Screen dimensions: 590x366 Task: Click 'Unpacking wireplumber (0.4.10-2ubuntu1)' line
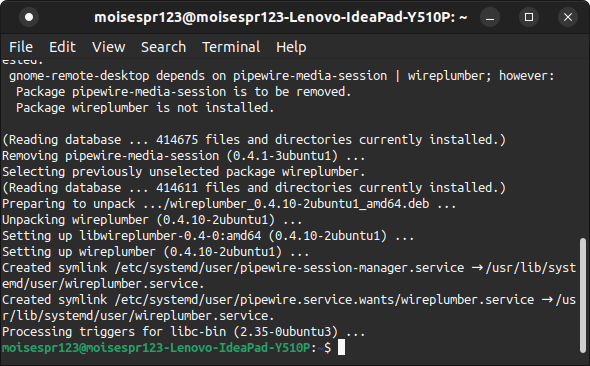(x=152, y=220)
